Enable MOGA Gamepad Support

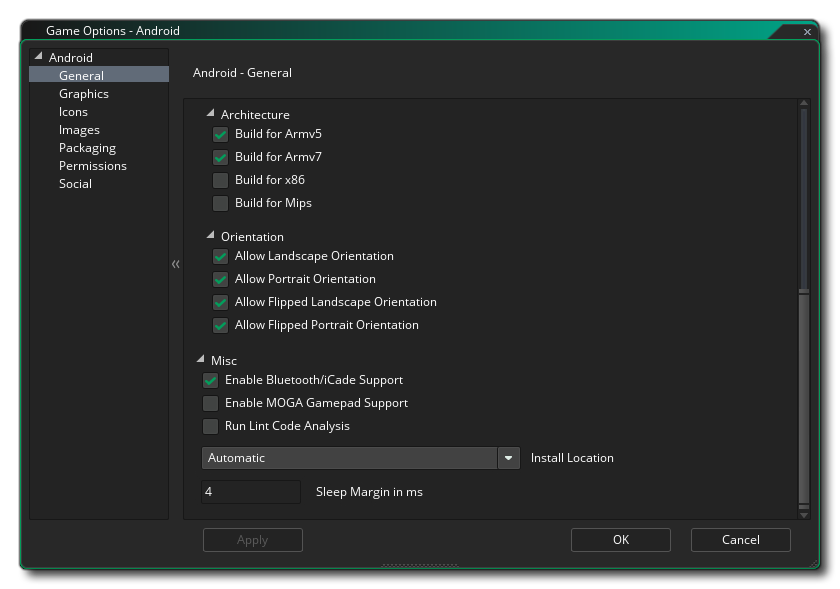tap(210, 403)
